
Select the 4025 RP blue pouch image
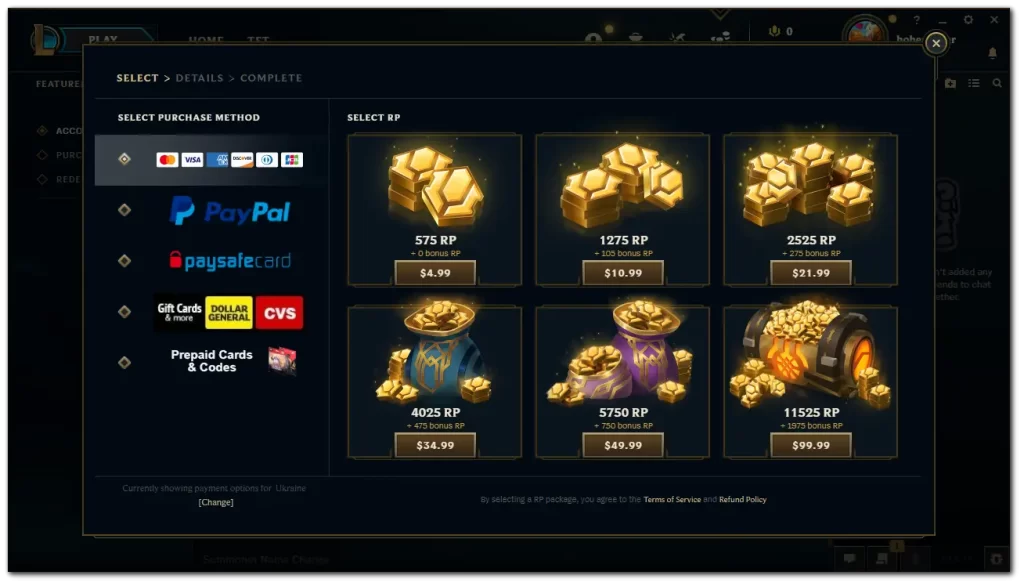(435, 353)
